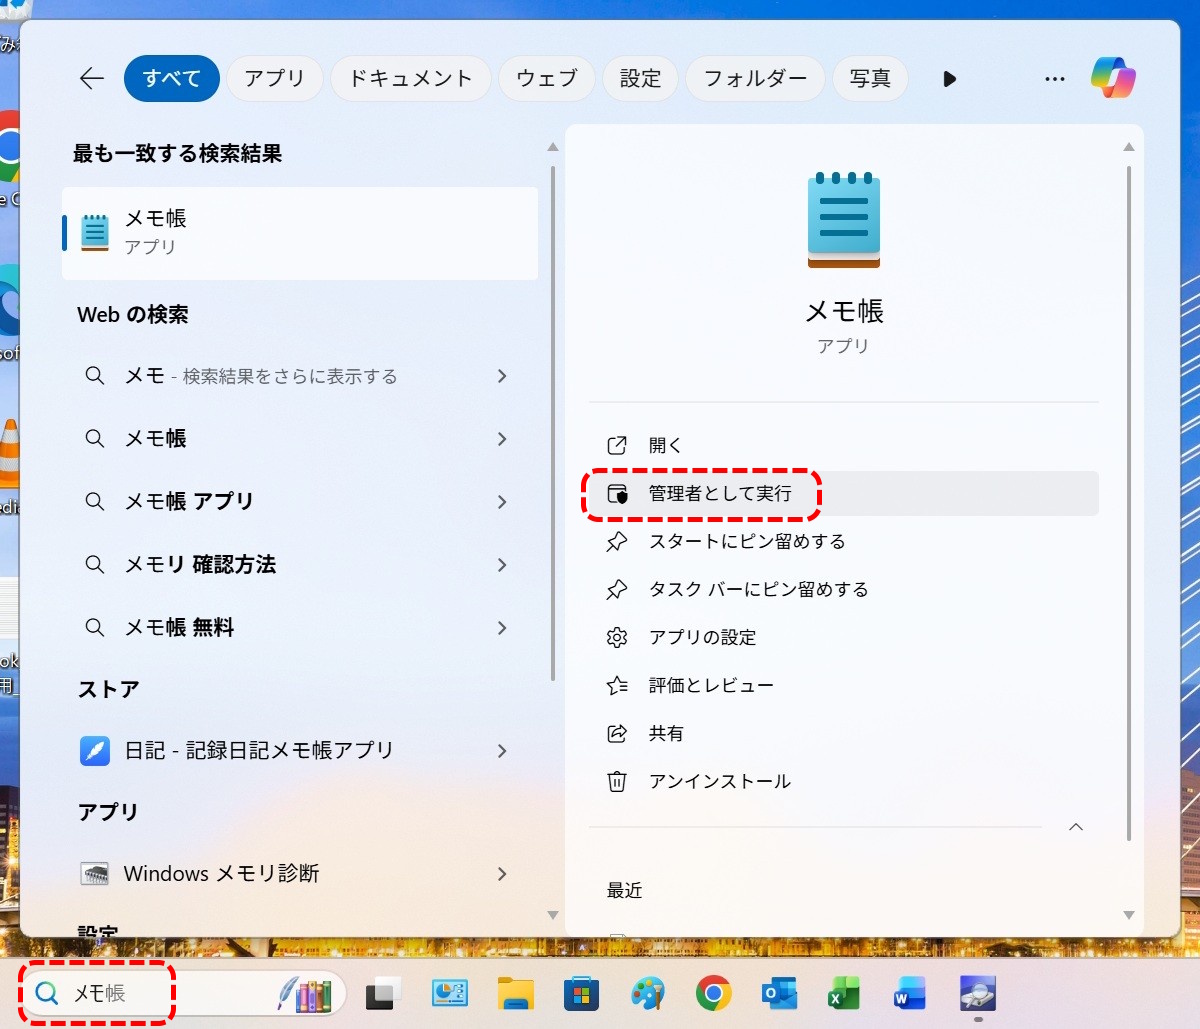Screen dimensions: 1200x1029
Task: Launch Microsoft Store from the taskbar
Action: 582,994
